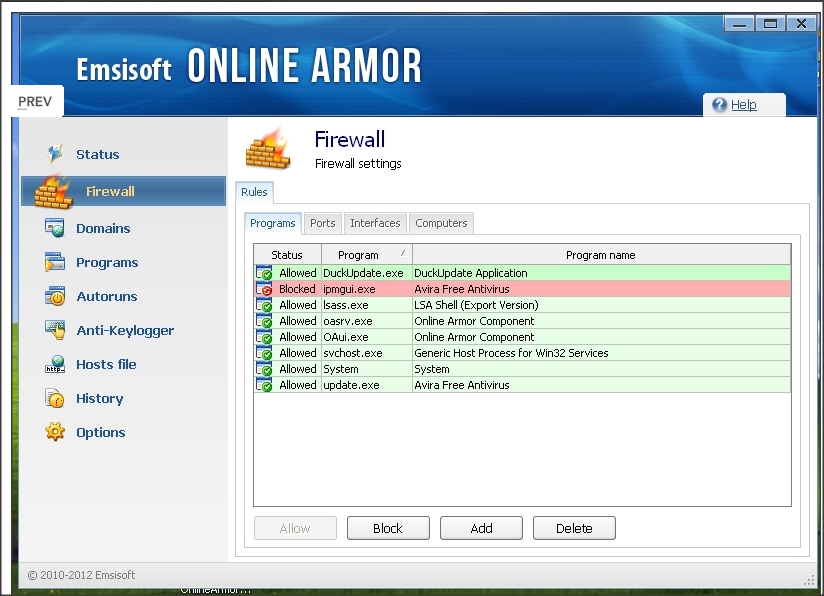
Task: Click 'LSA Shell (Export Version)' program name
Action: pyautogui.click(x=476, y=305)
